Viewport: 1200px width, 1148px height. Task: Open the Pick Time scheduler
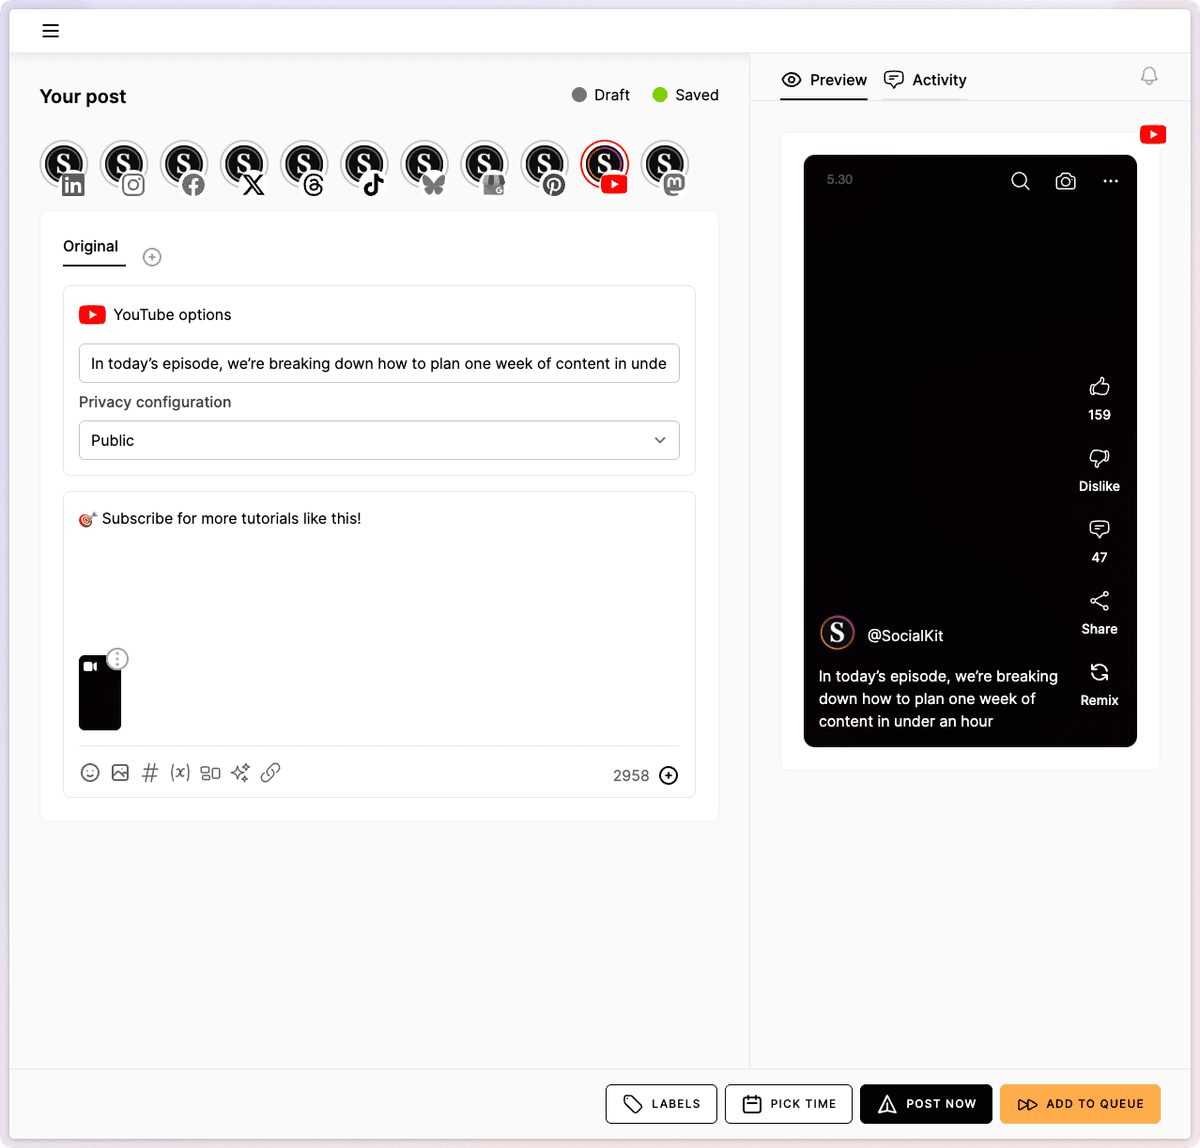coord(789,1104)
